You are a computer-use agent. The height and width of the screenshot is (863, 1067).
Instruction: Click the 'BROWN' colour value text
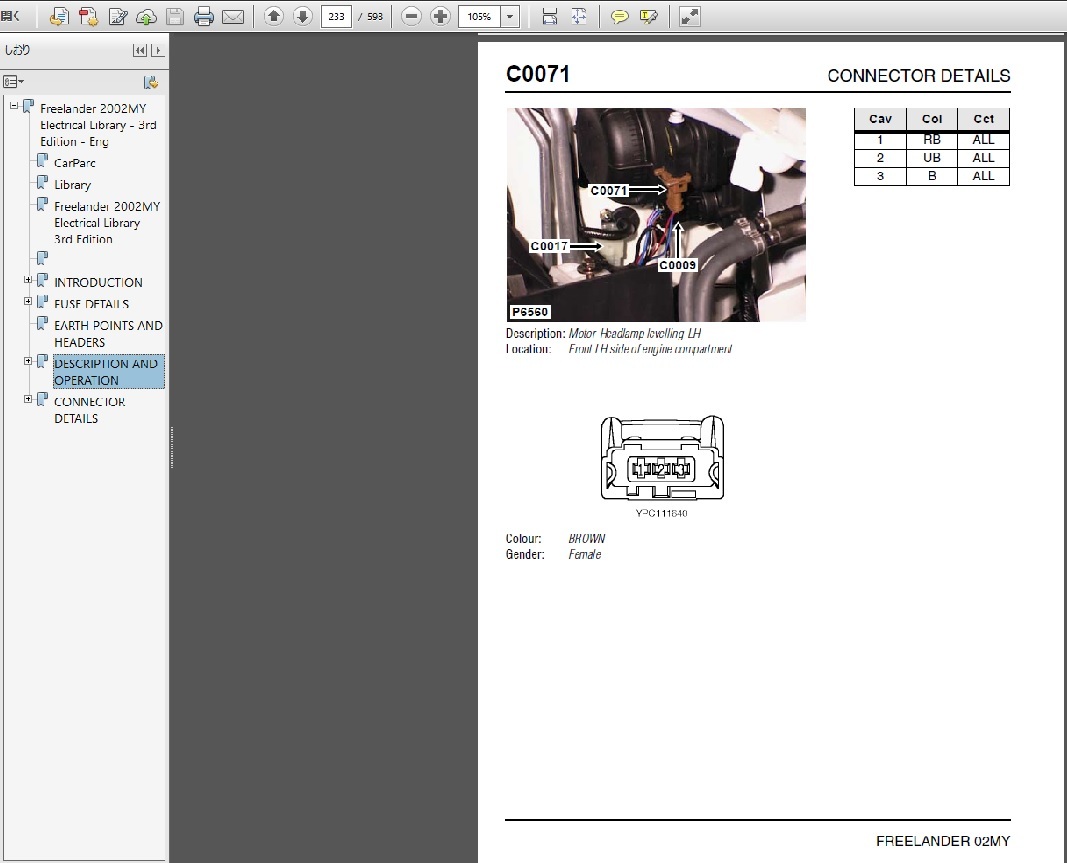[587, 538]
